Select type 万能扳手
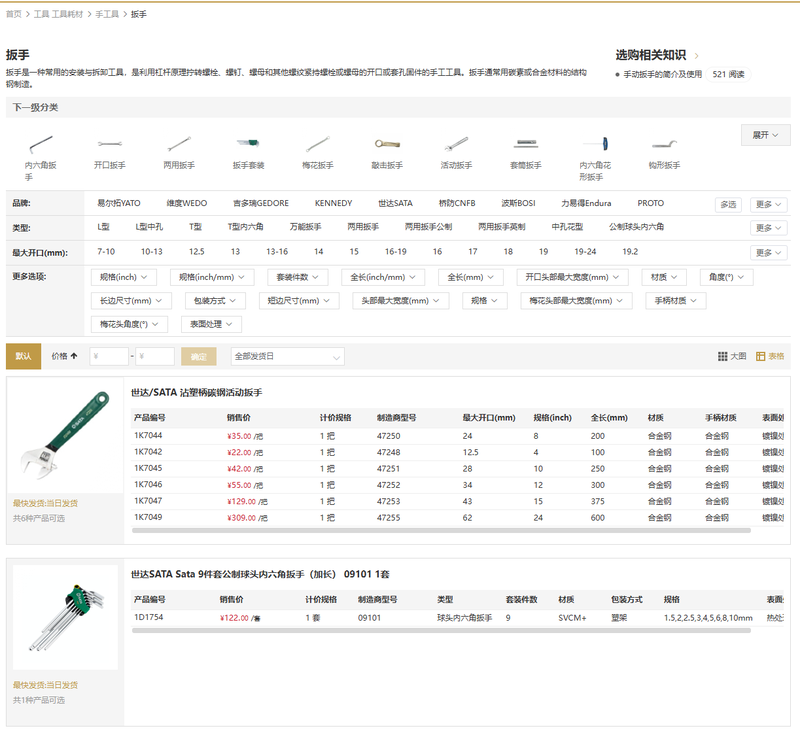 (306, 227)
